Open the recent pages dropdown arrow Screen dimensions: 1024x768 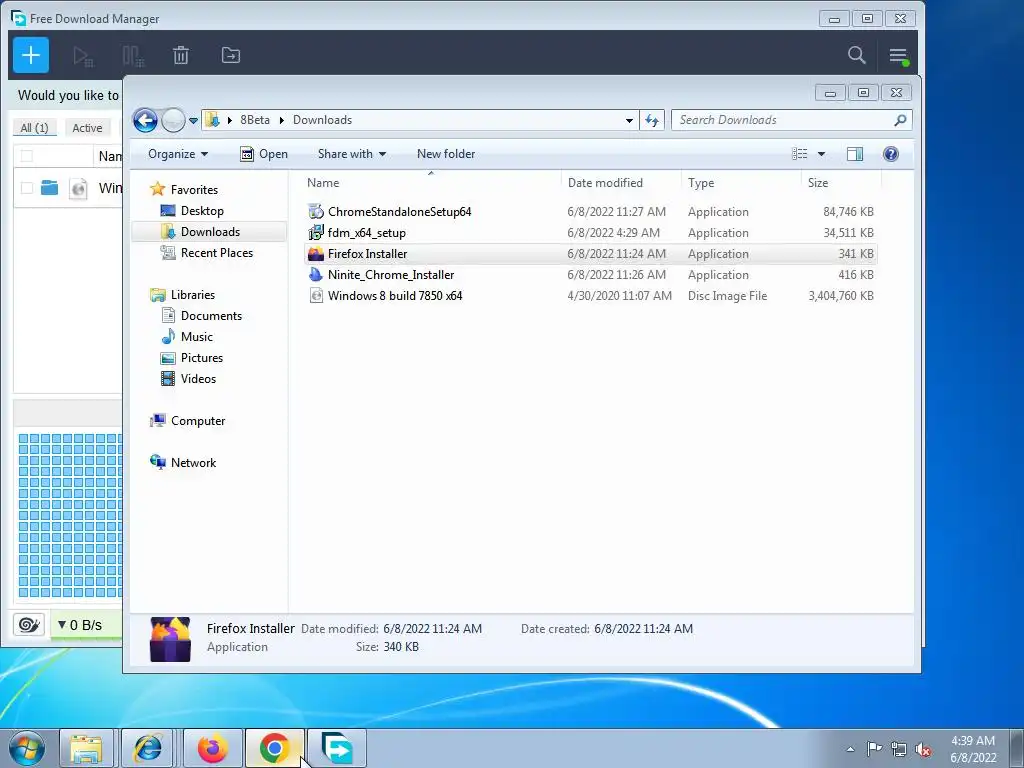[x=193, y=121]
